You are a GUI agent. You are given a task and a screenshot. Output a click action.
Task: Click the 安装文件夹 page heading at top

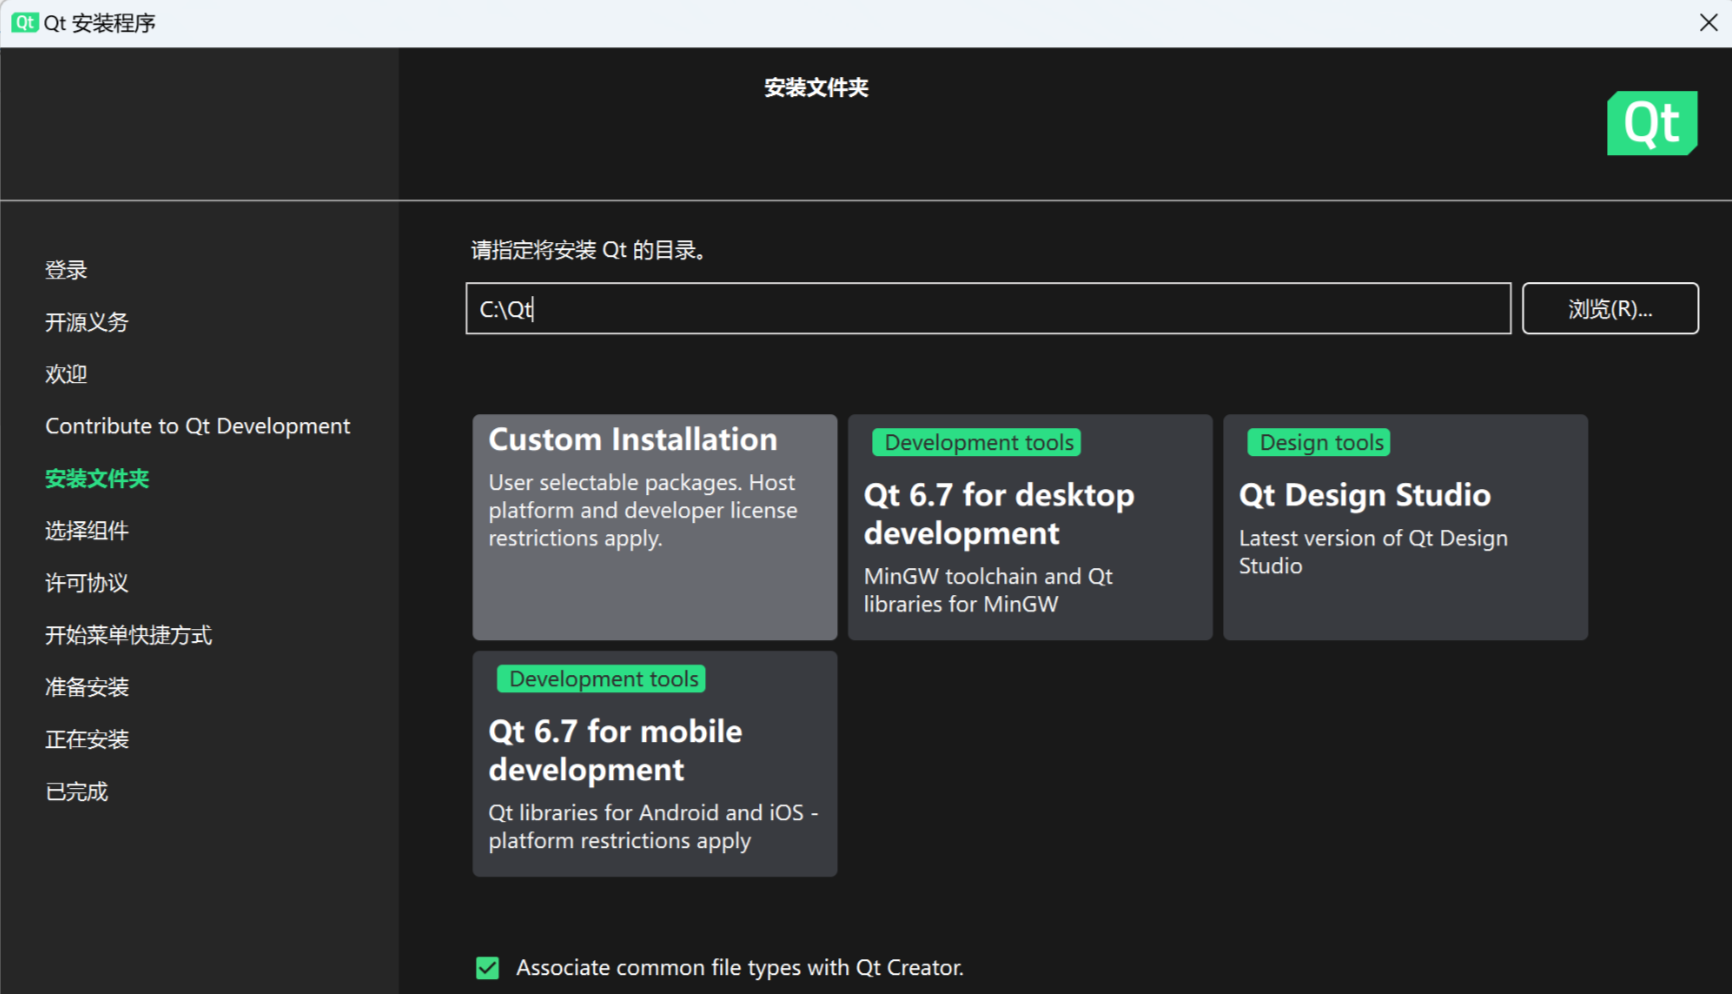816,88
